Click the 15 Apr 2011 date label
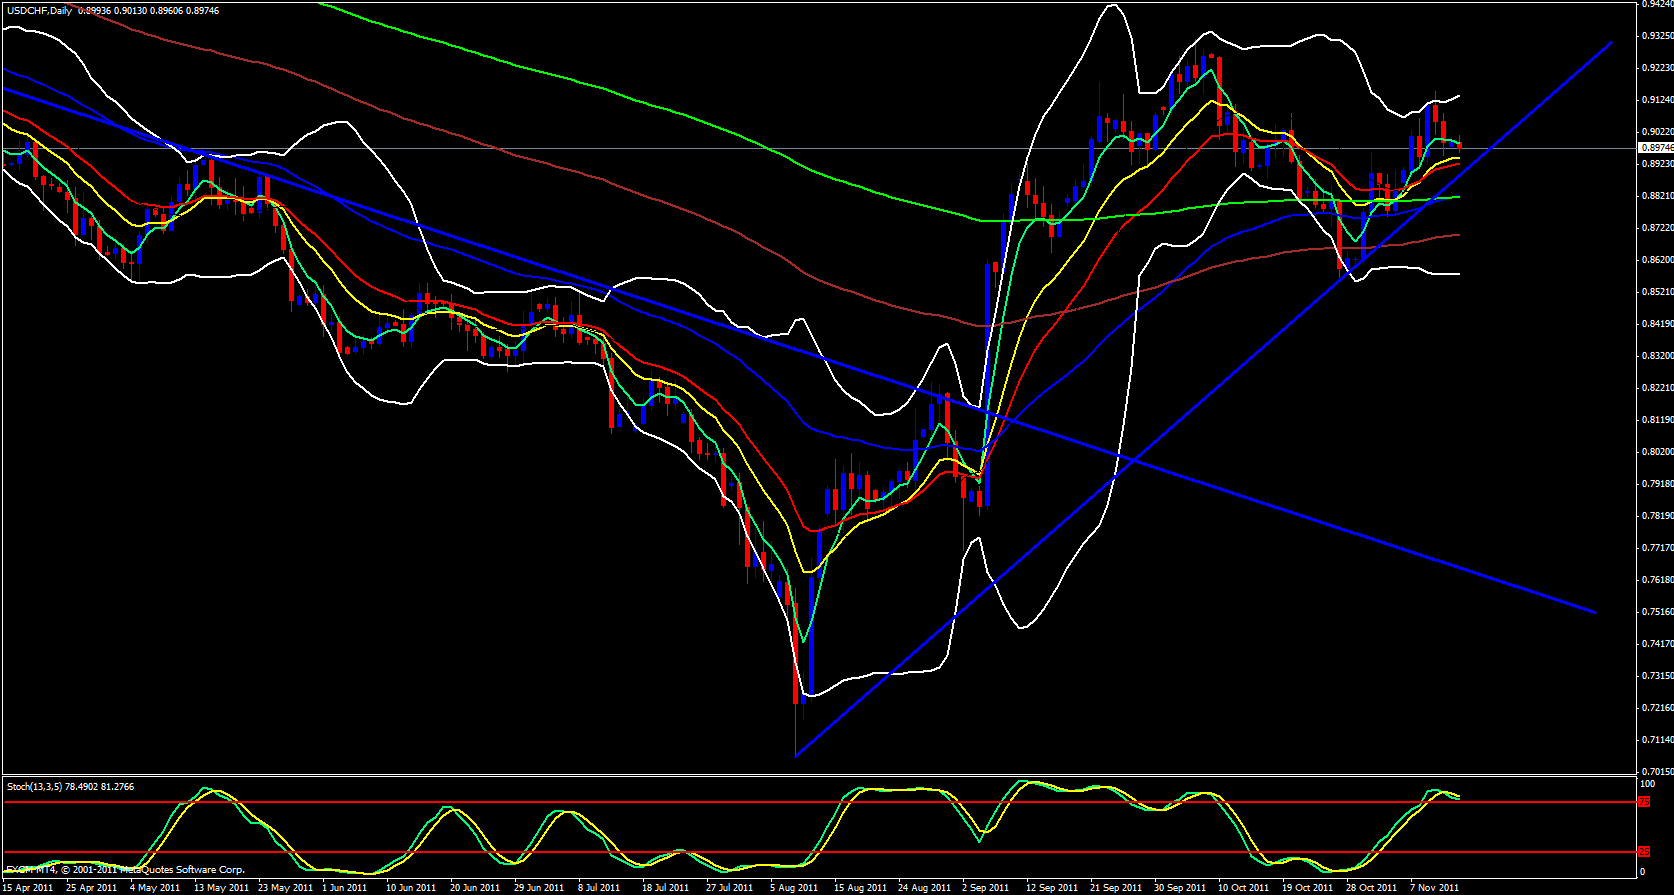The image size is (1674, 895). coord(28,887)
